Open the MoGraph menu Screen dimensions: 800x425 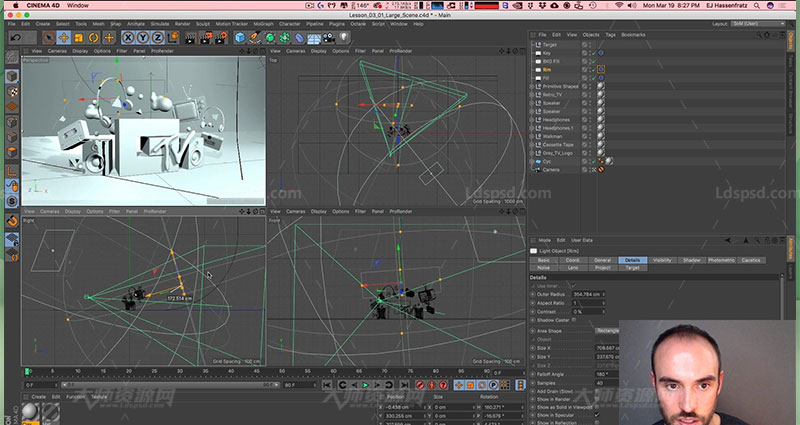[263, 24]
